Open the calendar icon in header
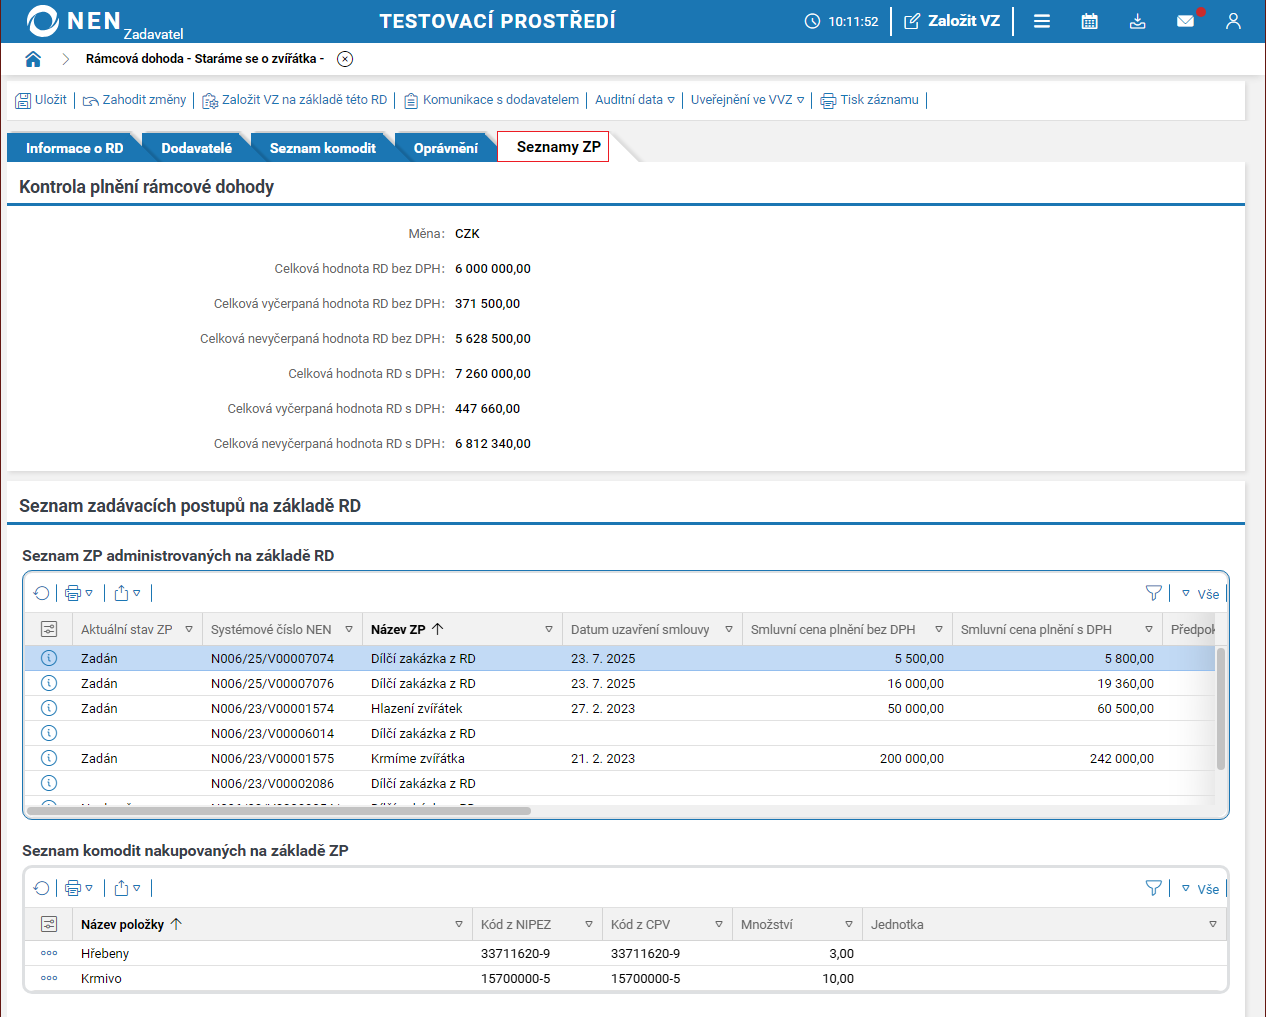1266x1017 pixels. coord(1089,21)
